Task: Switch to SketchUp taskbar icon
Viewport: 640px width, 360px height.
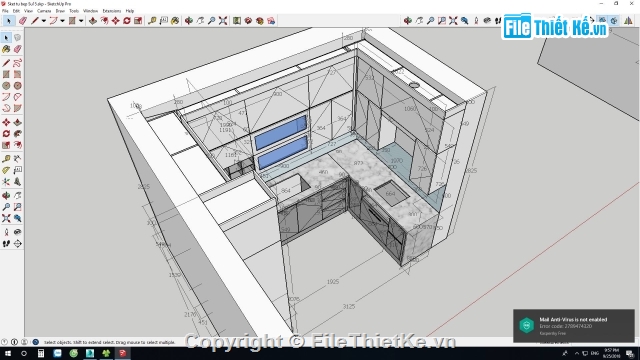Action: coord(122,353)
